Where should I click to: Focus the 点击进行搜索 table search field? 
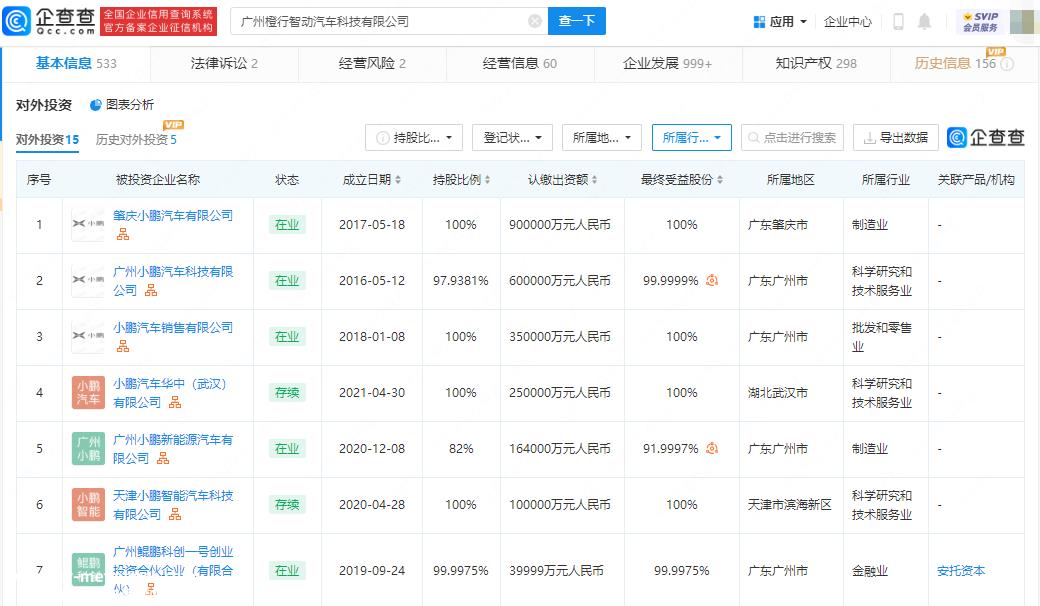pyautogui.click(x=792, y=137)
